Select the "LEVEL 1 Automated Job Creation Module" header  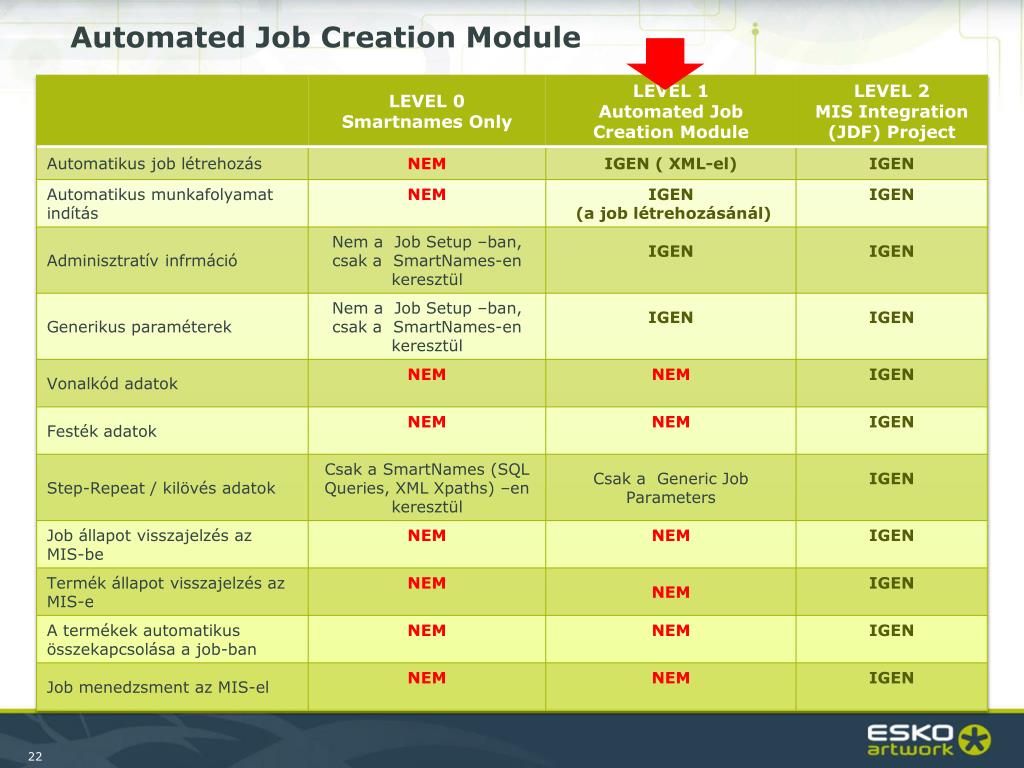coord(670,112)
